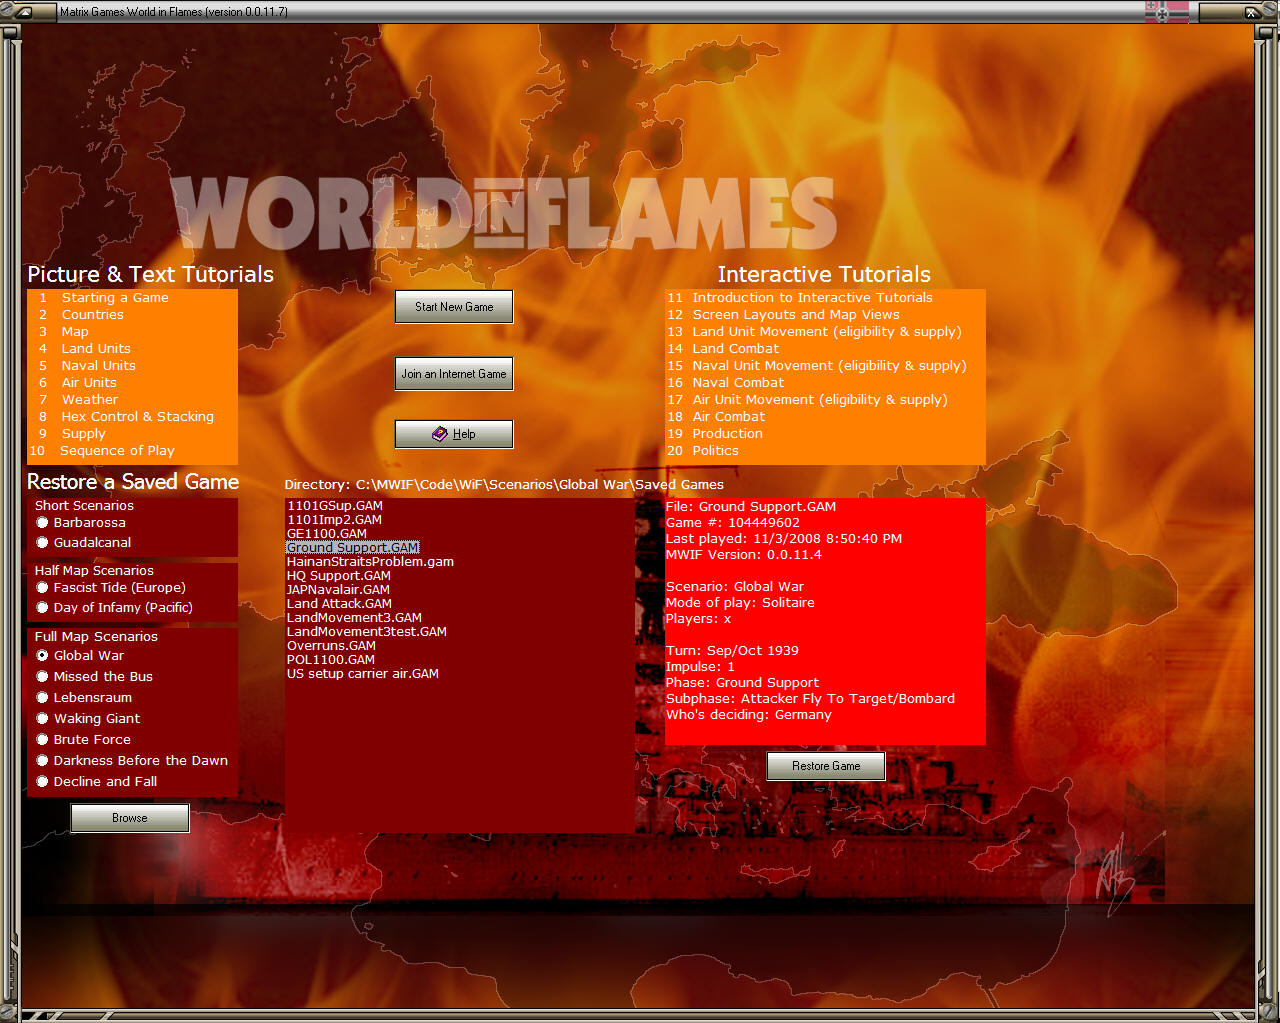The width and height of the screenshot is (1280, 1023).
Task: Open the Help button
Action: pos(454,434)
